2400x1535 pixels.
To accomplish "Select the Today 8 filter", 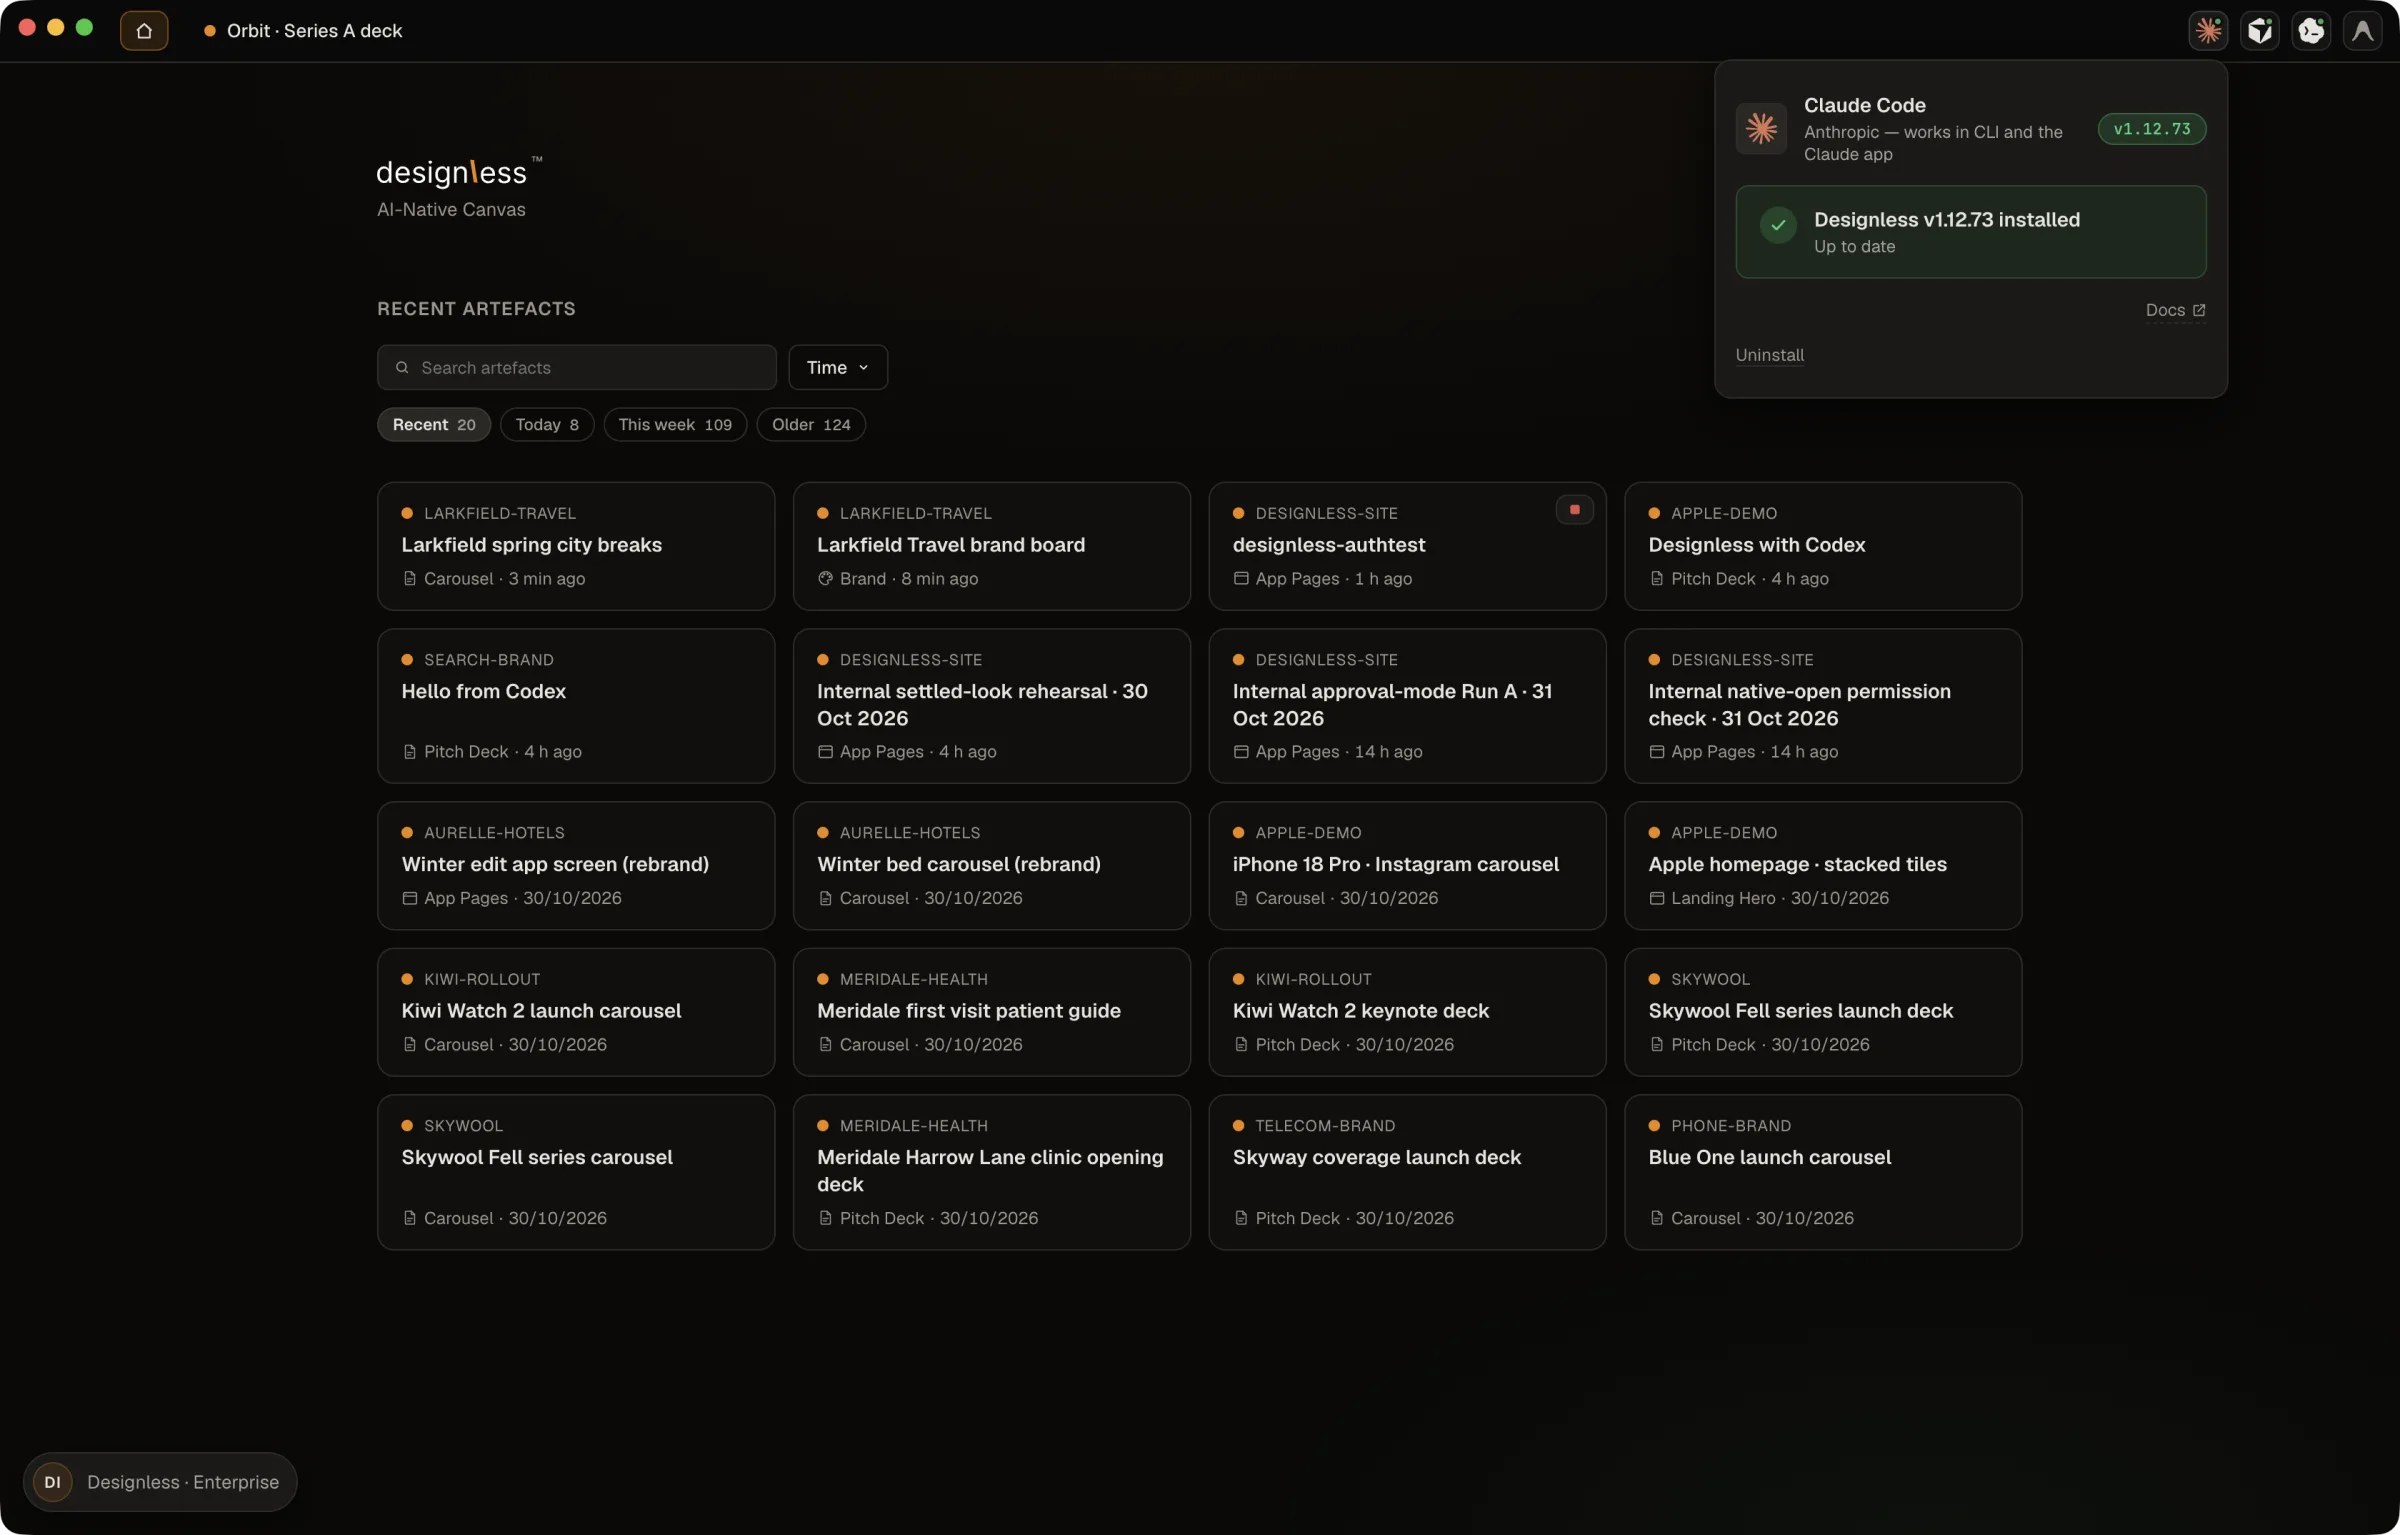I will point(547,425).
